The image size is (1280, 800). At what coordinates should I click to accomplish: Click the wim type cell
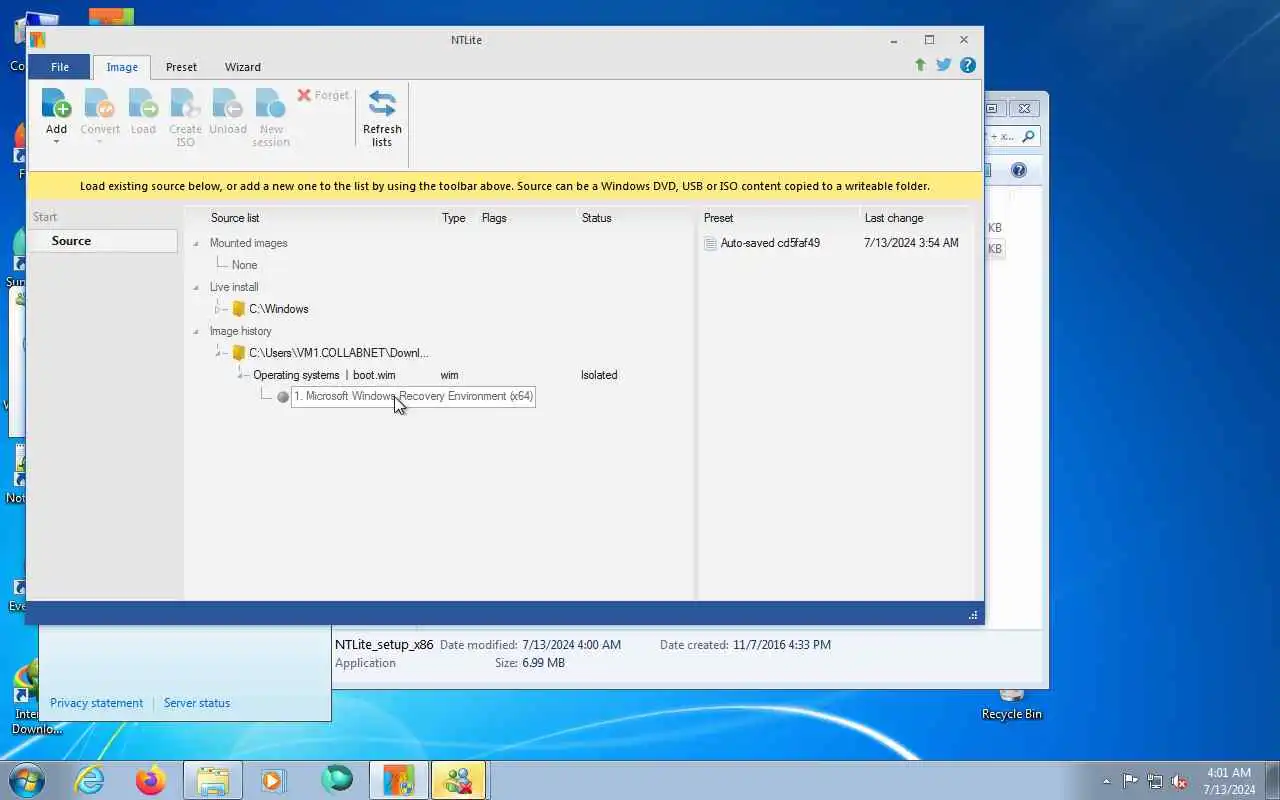click(449, 375)
